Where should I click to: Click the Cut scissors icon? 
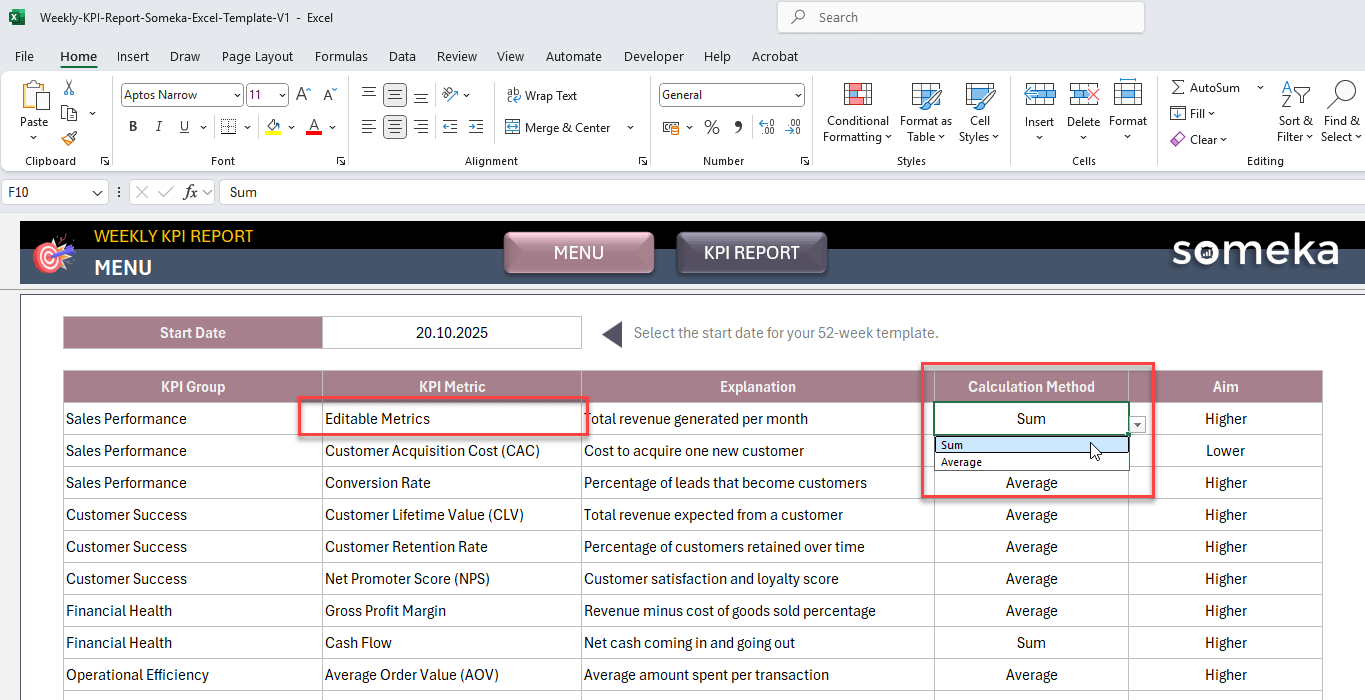coord(69,88)
